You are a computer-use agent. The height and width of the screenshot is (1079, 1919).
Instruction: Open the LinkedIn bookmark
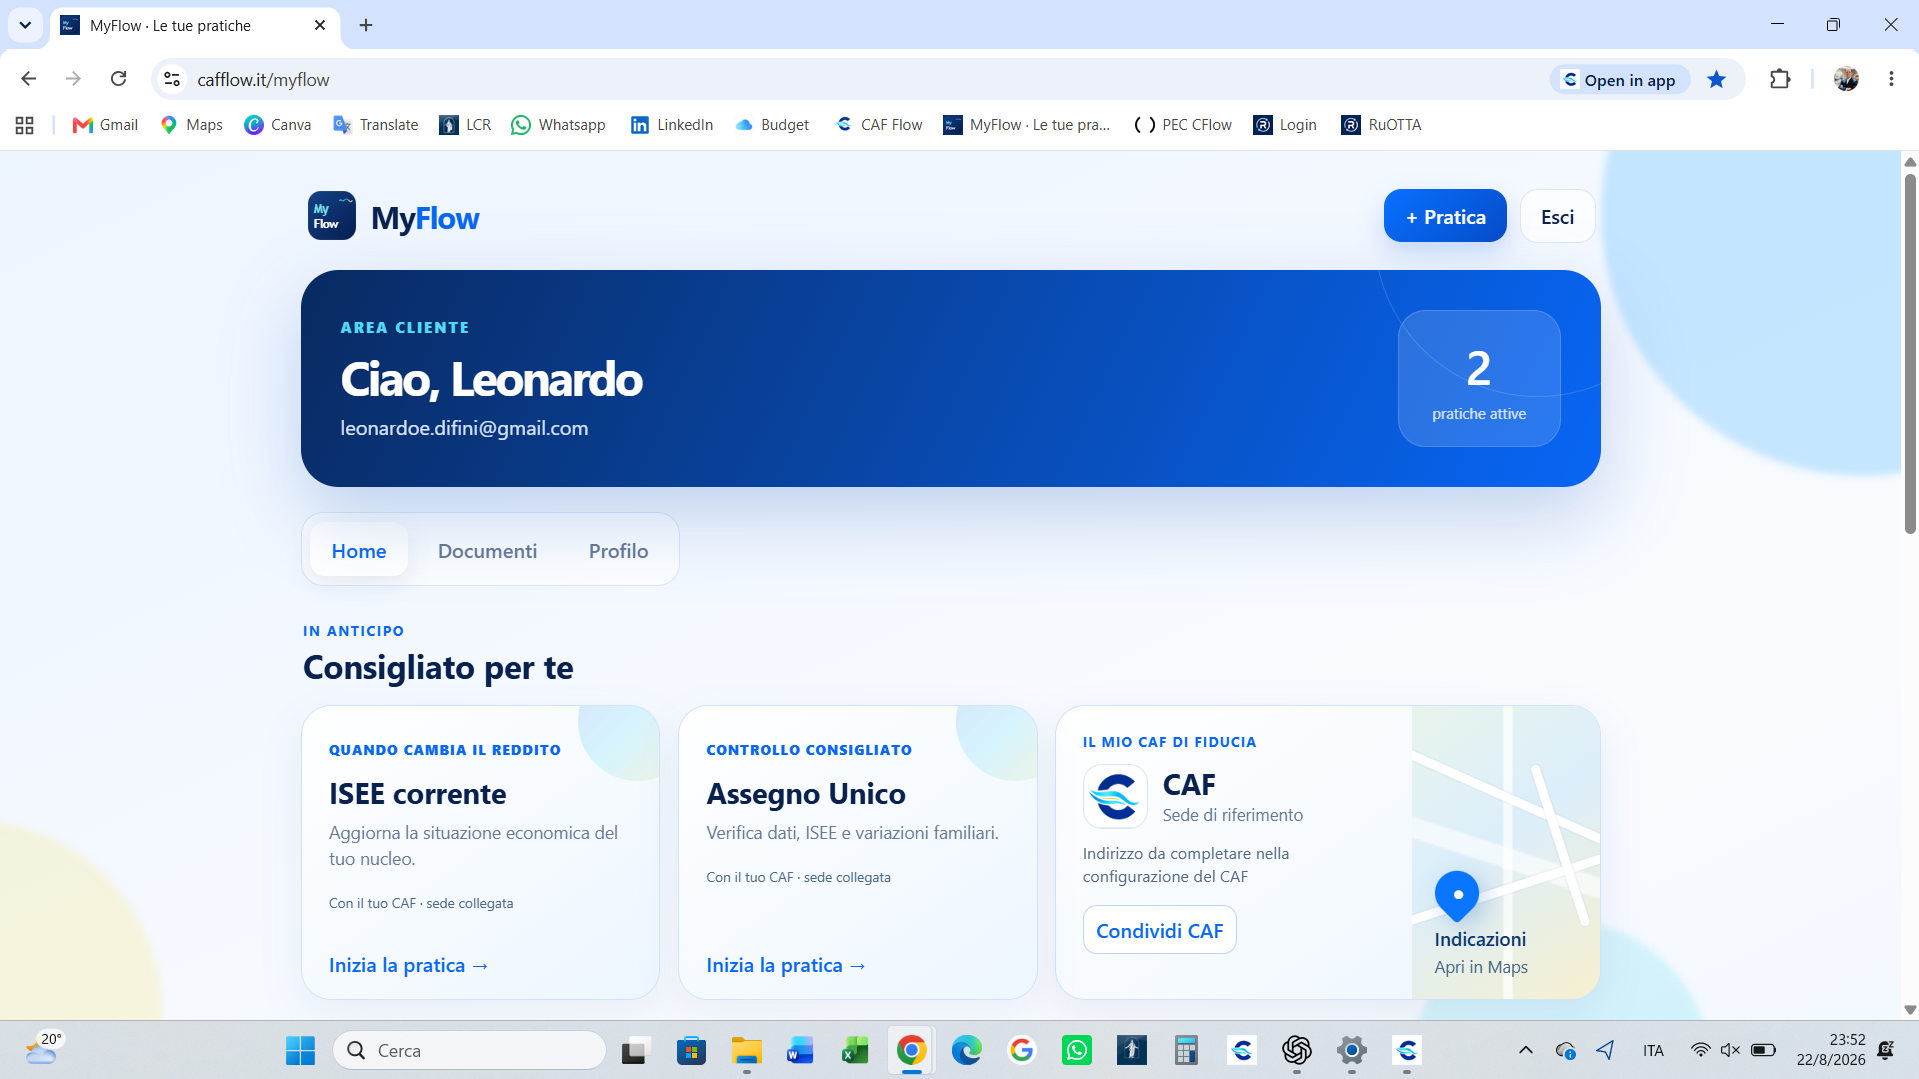tap(671, 125)
